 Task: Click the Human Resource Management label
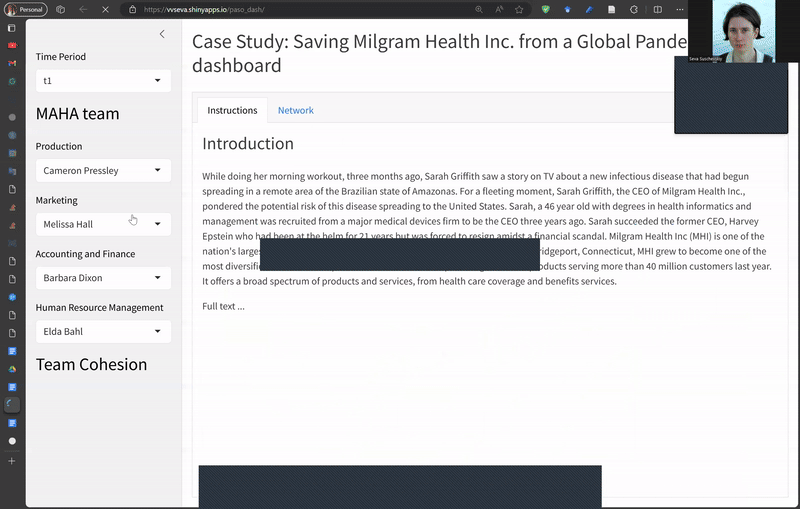tap(99, 308)
